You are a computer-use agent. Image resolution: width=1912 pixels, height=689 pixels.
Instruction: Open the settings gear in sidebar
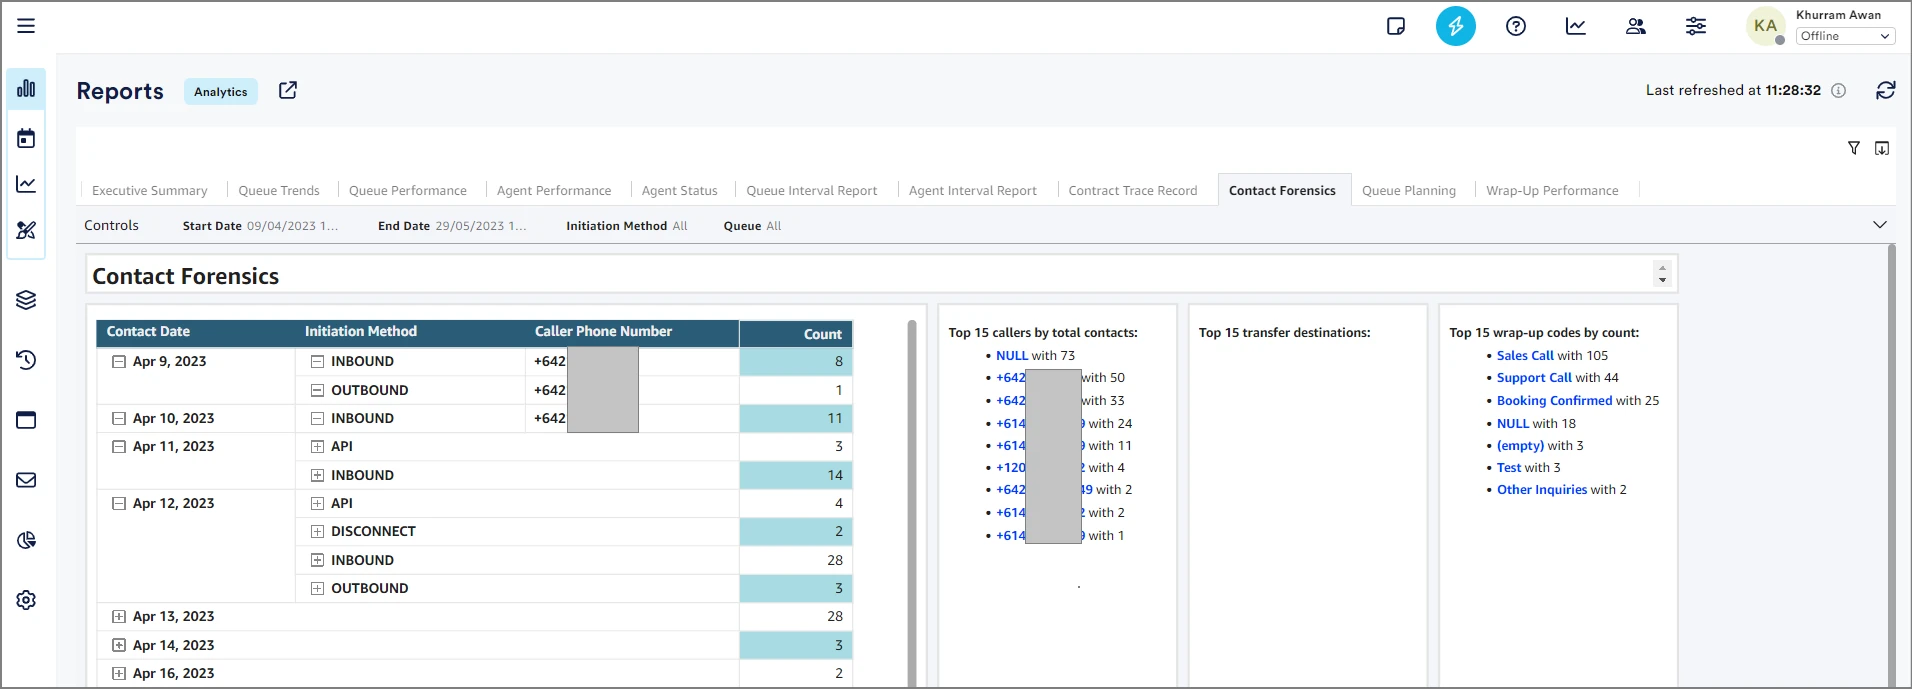(x=26, y=600)
